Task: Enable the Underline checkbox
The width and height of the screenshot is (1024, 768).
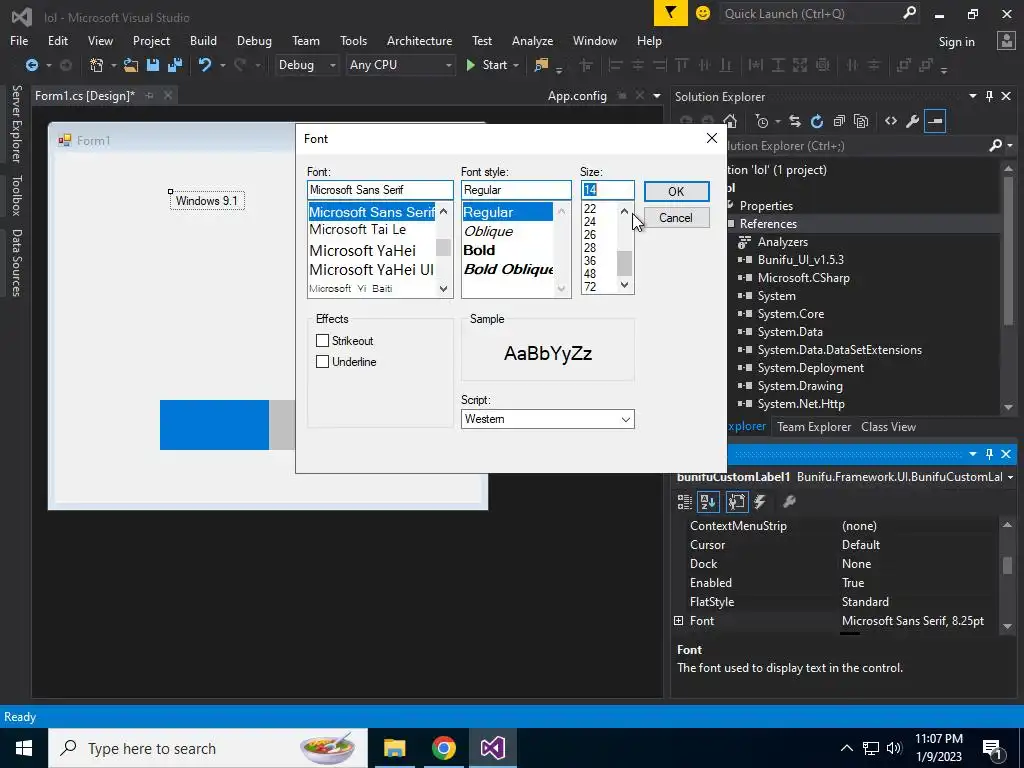Action: [322, 361]
